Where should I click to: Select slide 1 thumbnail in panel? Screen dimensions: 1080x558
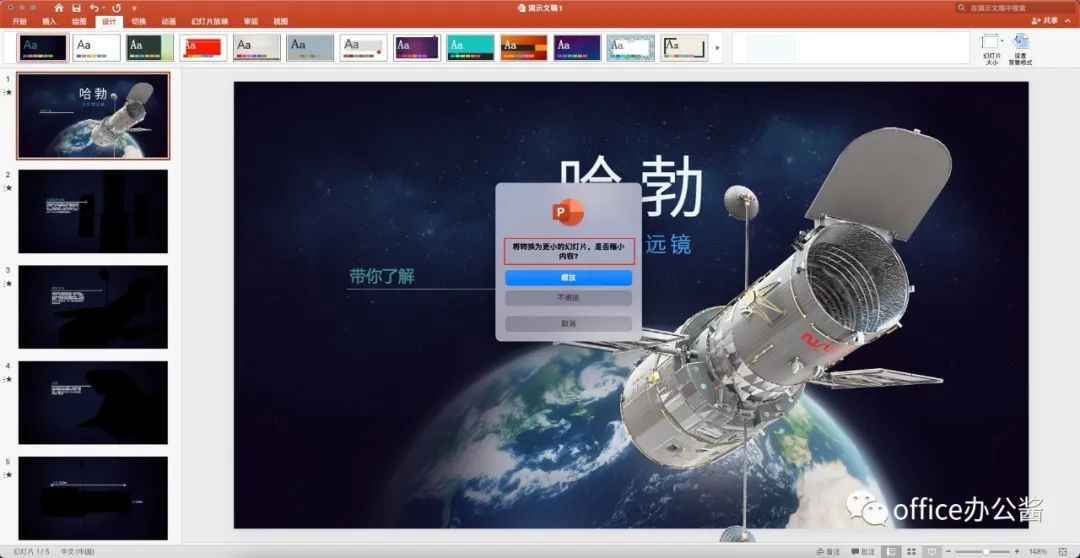(93, 116)
